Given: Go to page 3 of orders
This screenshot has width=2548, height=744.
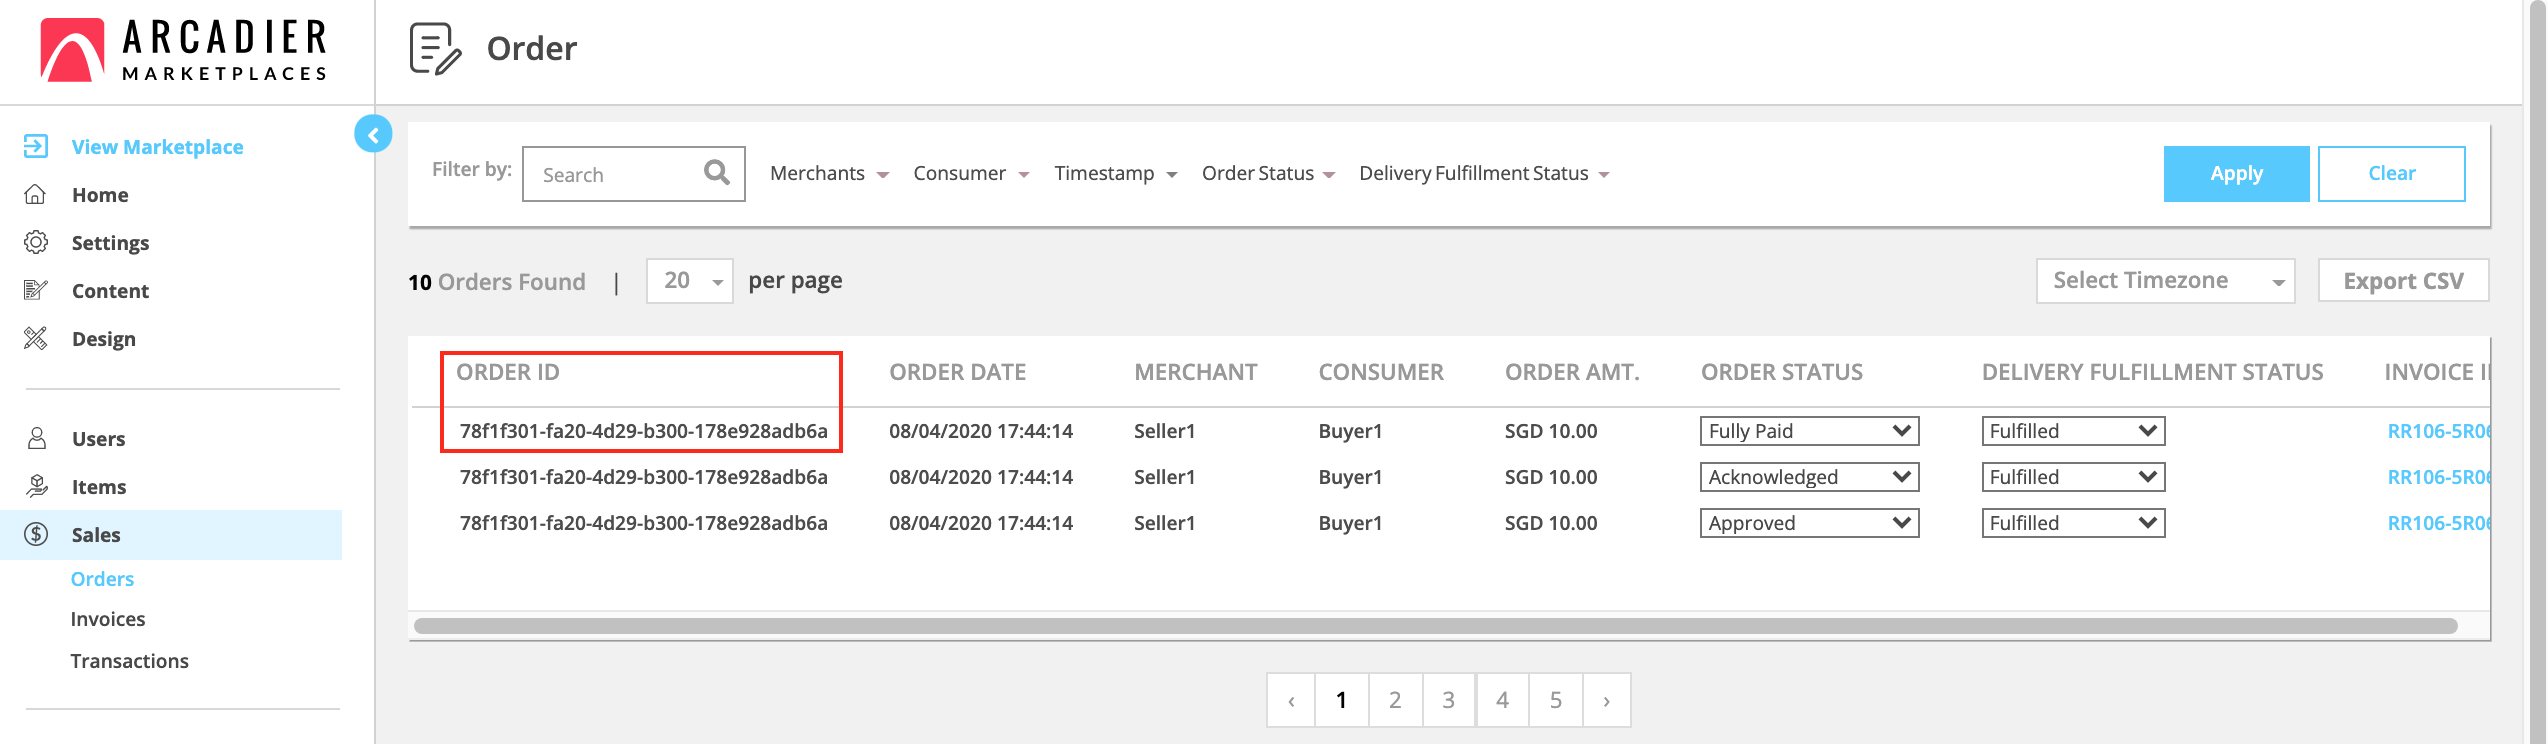Looking at the screenshot, I should (x=1448, y=700).
